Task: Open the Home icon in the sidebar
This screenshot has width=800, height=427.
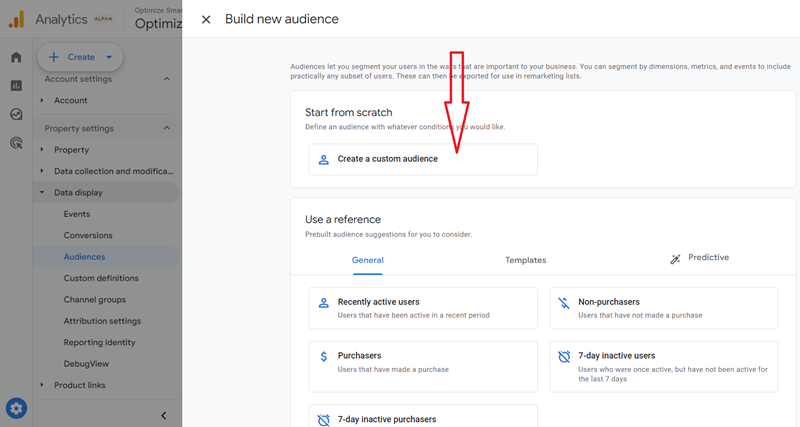Action: (x=16, y=57)
